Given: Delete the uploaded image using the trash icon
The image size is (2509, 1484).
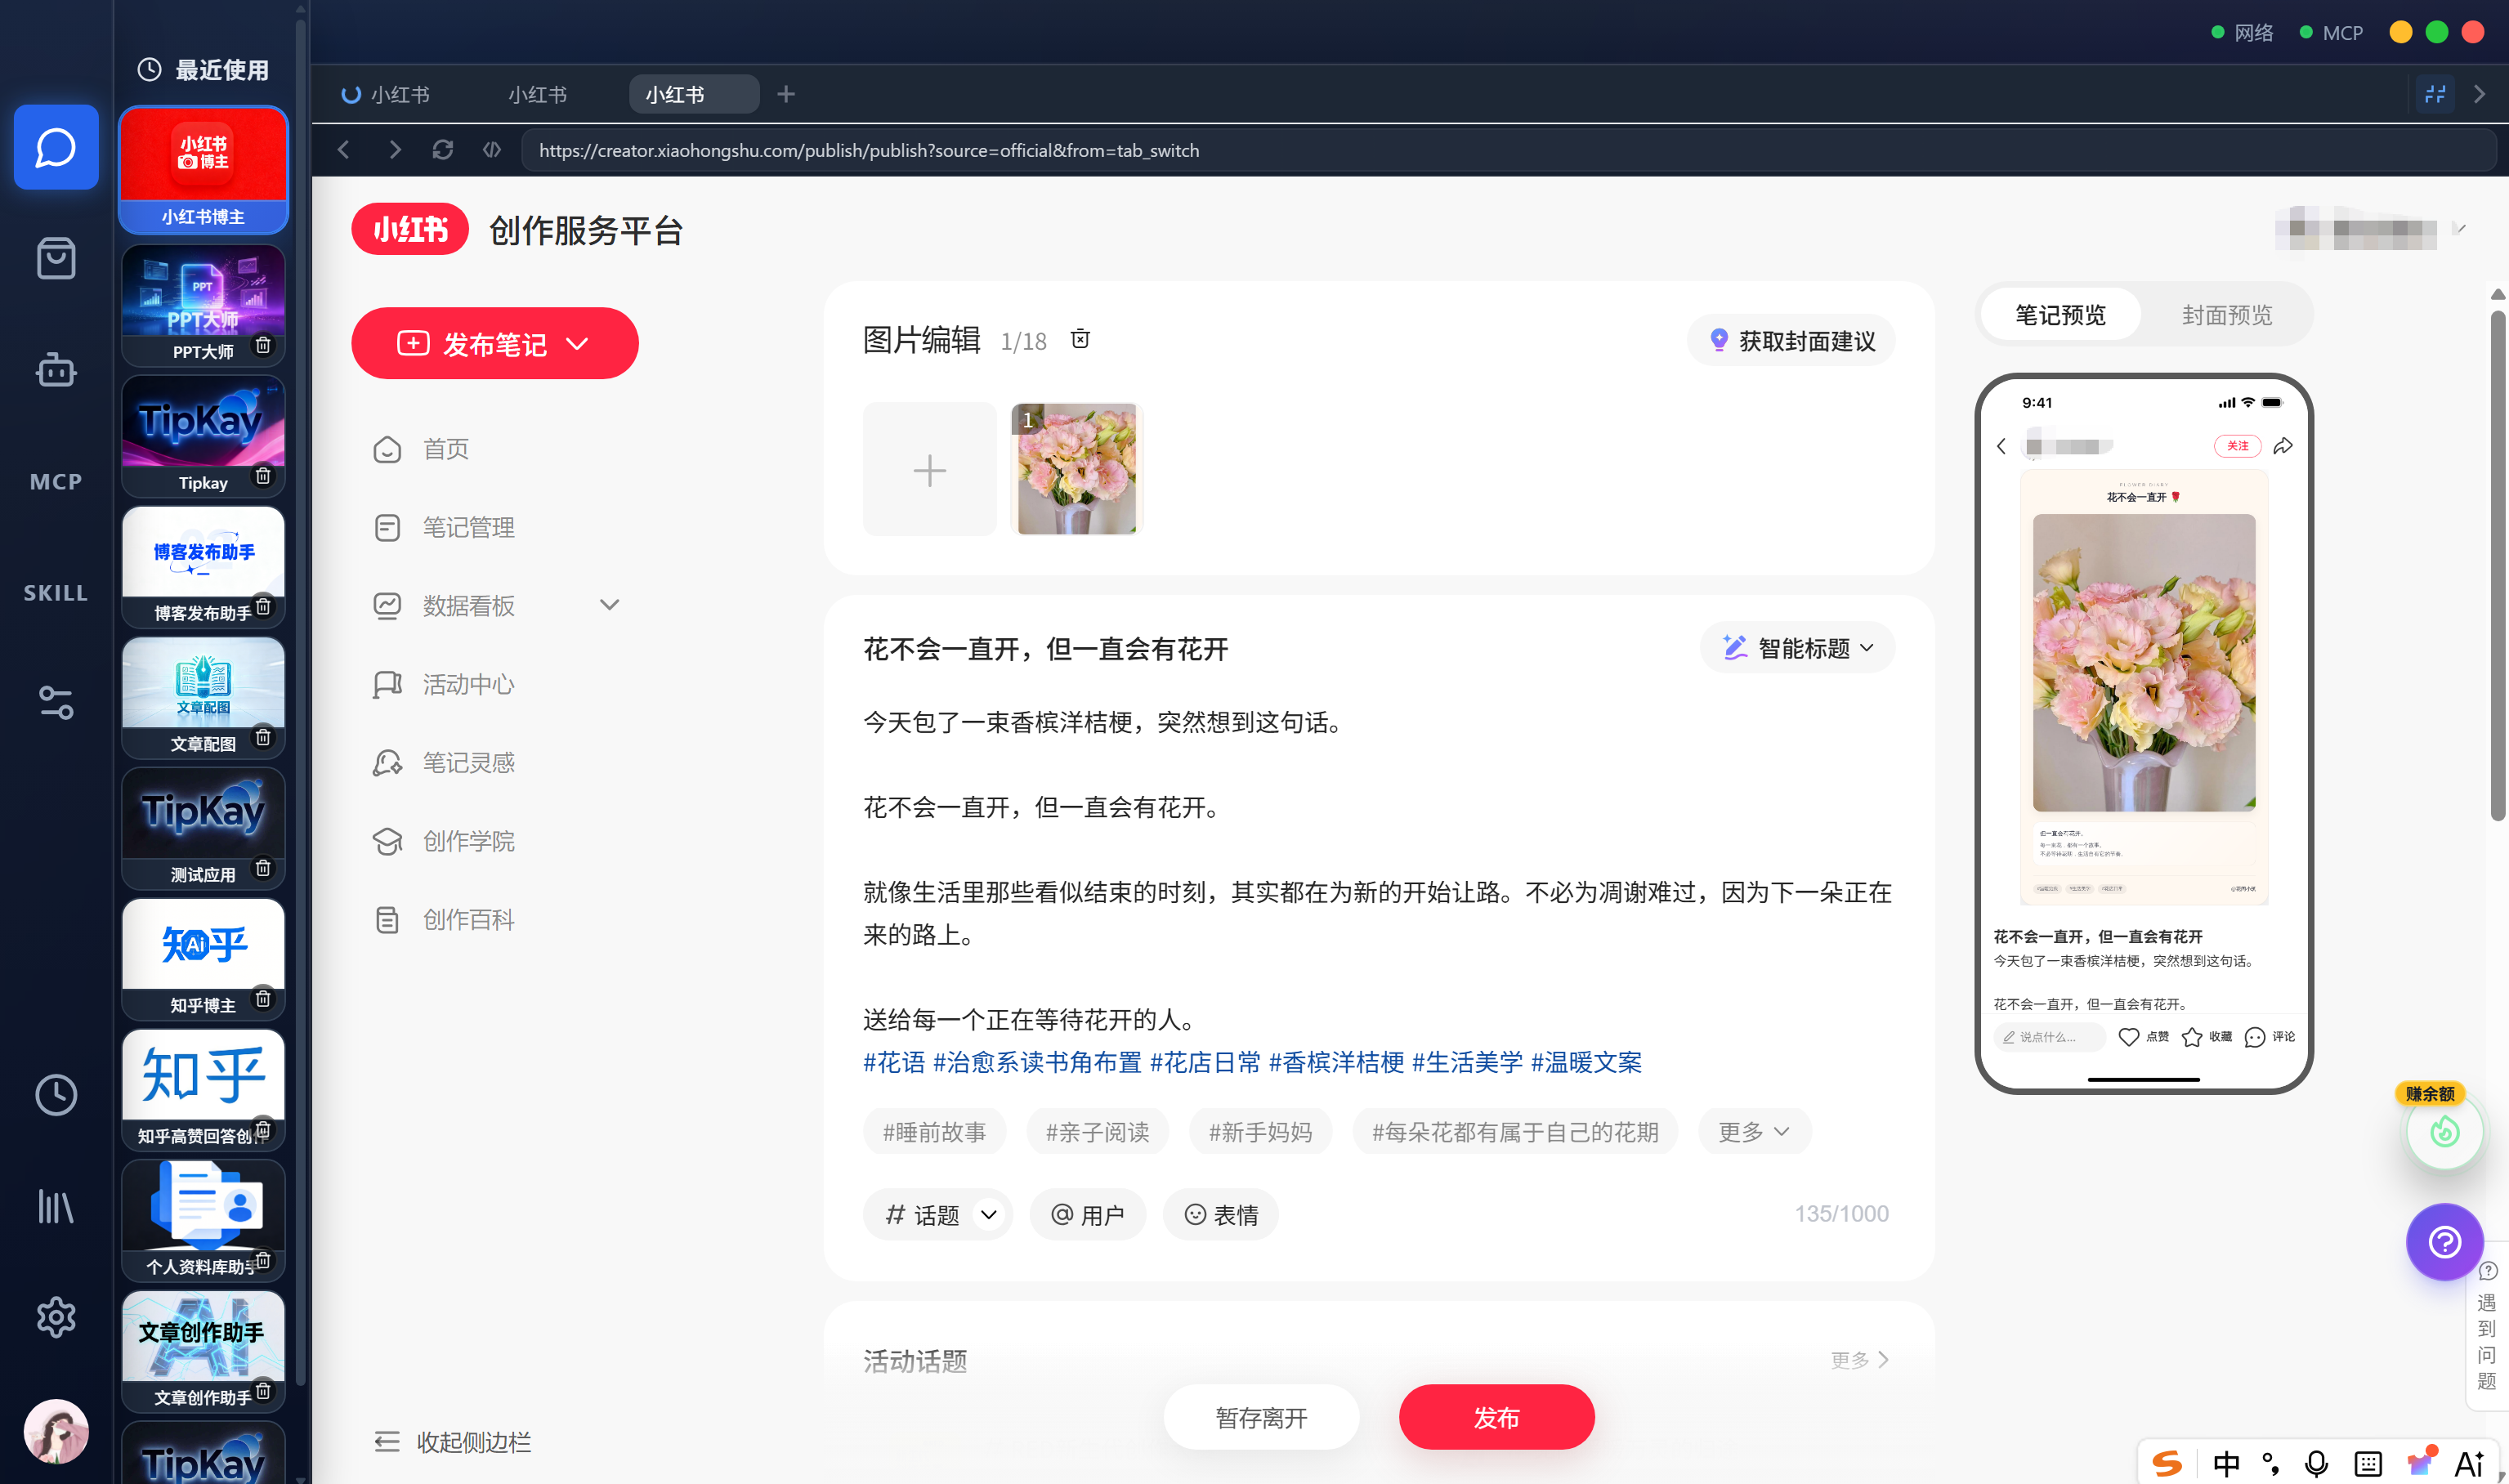Looking at the screenshot, I should tap(1079, 340).
